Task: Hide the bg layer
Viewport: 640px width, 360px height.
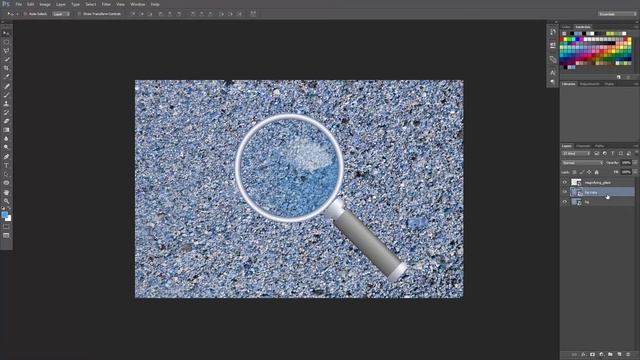Action: (565, 202)
